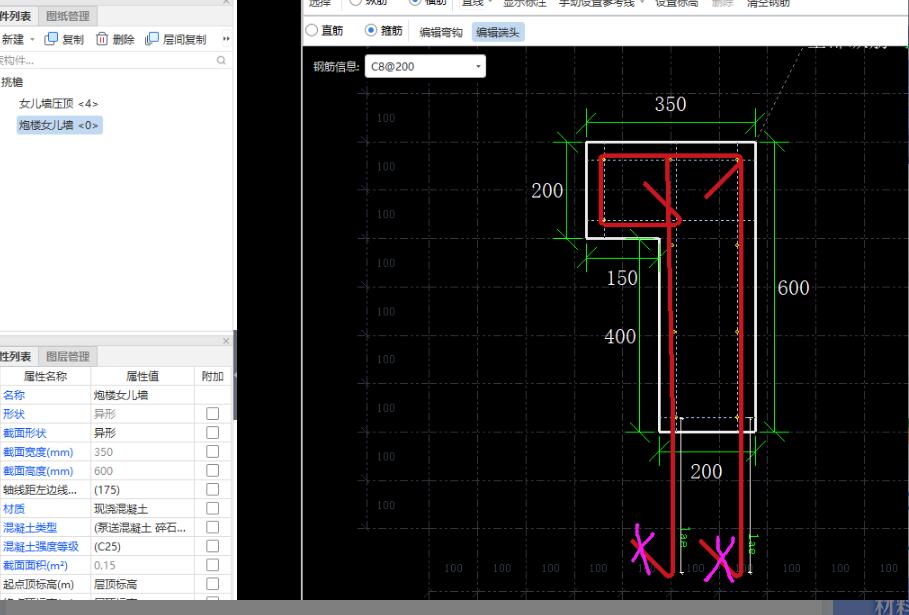Tick the 附加 checkbox for 截面形状
909x615 pixels.
click(x=213, y=432)
